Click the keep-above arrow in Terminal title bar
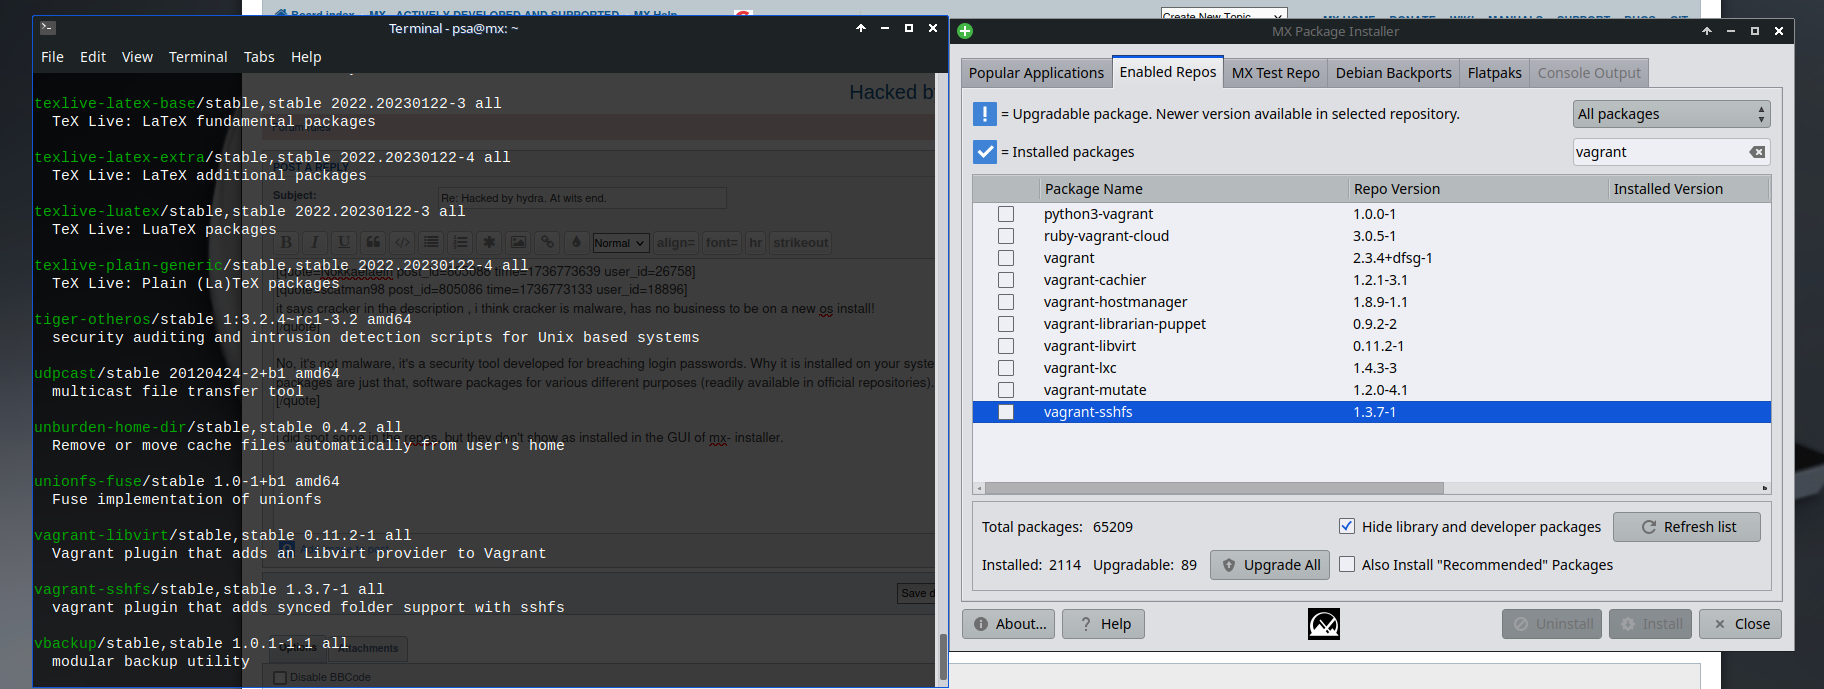 point(861,28)
